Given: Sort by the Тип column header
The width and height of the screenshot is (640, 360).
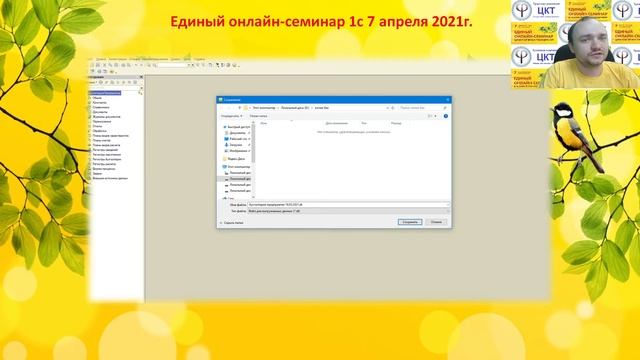Looking at the screenshot, I should pos(364,123).
